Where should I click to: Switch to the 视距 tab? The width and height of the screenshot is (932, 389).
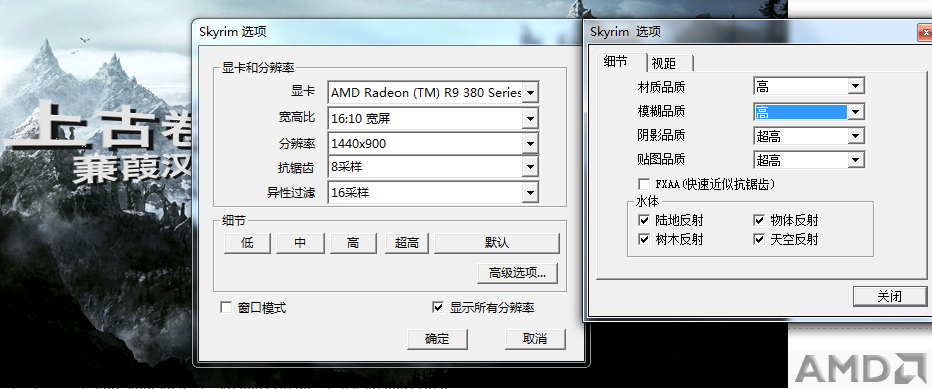[x=670, y=63]
